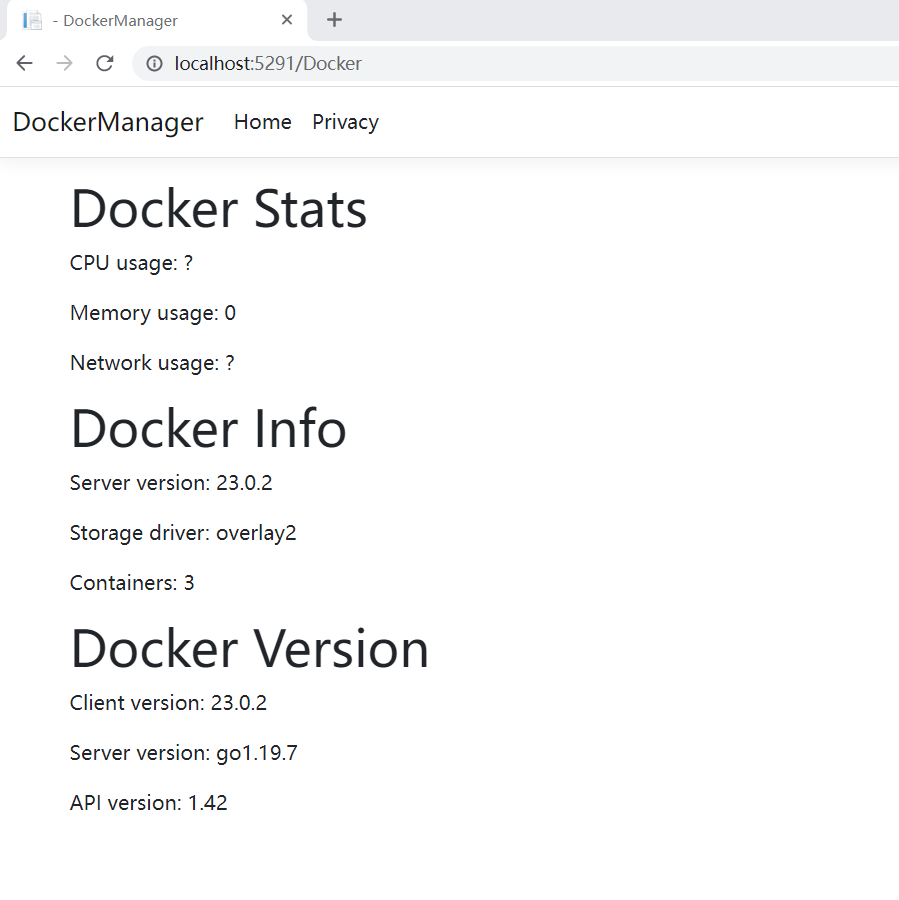Click the browser forward arrow

point(64,63)
